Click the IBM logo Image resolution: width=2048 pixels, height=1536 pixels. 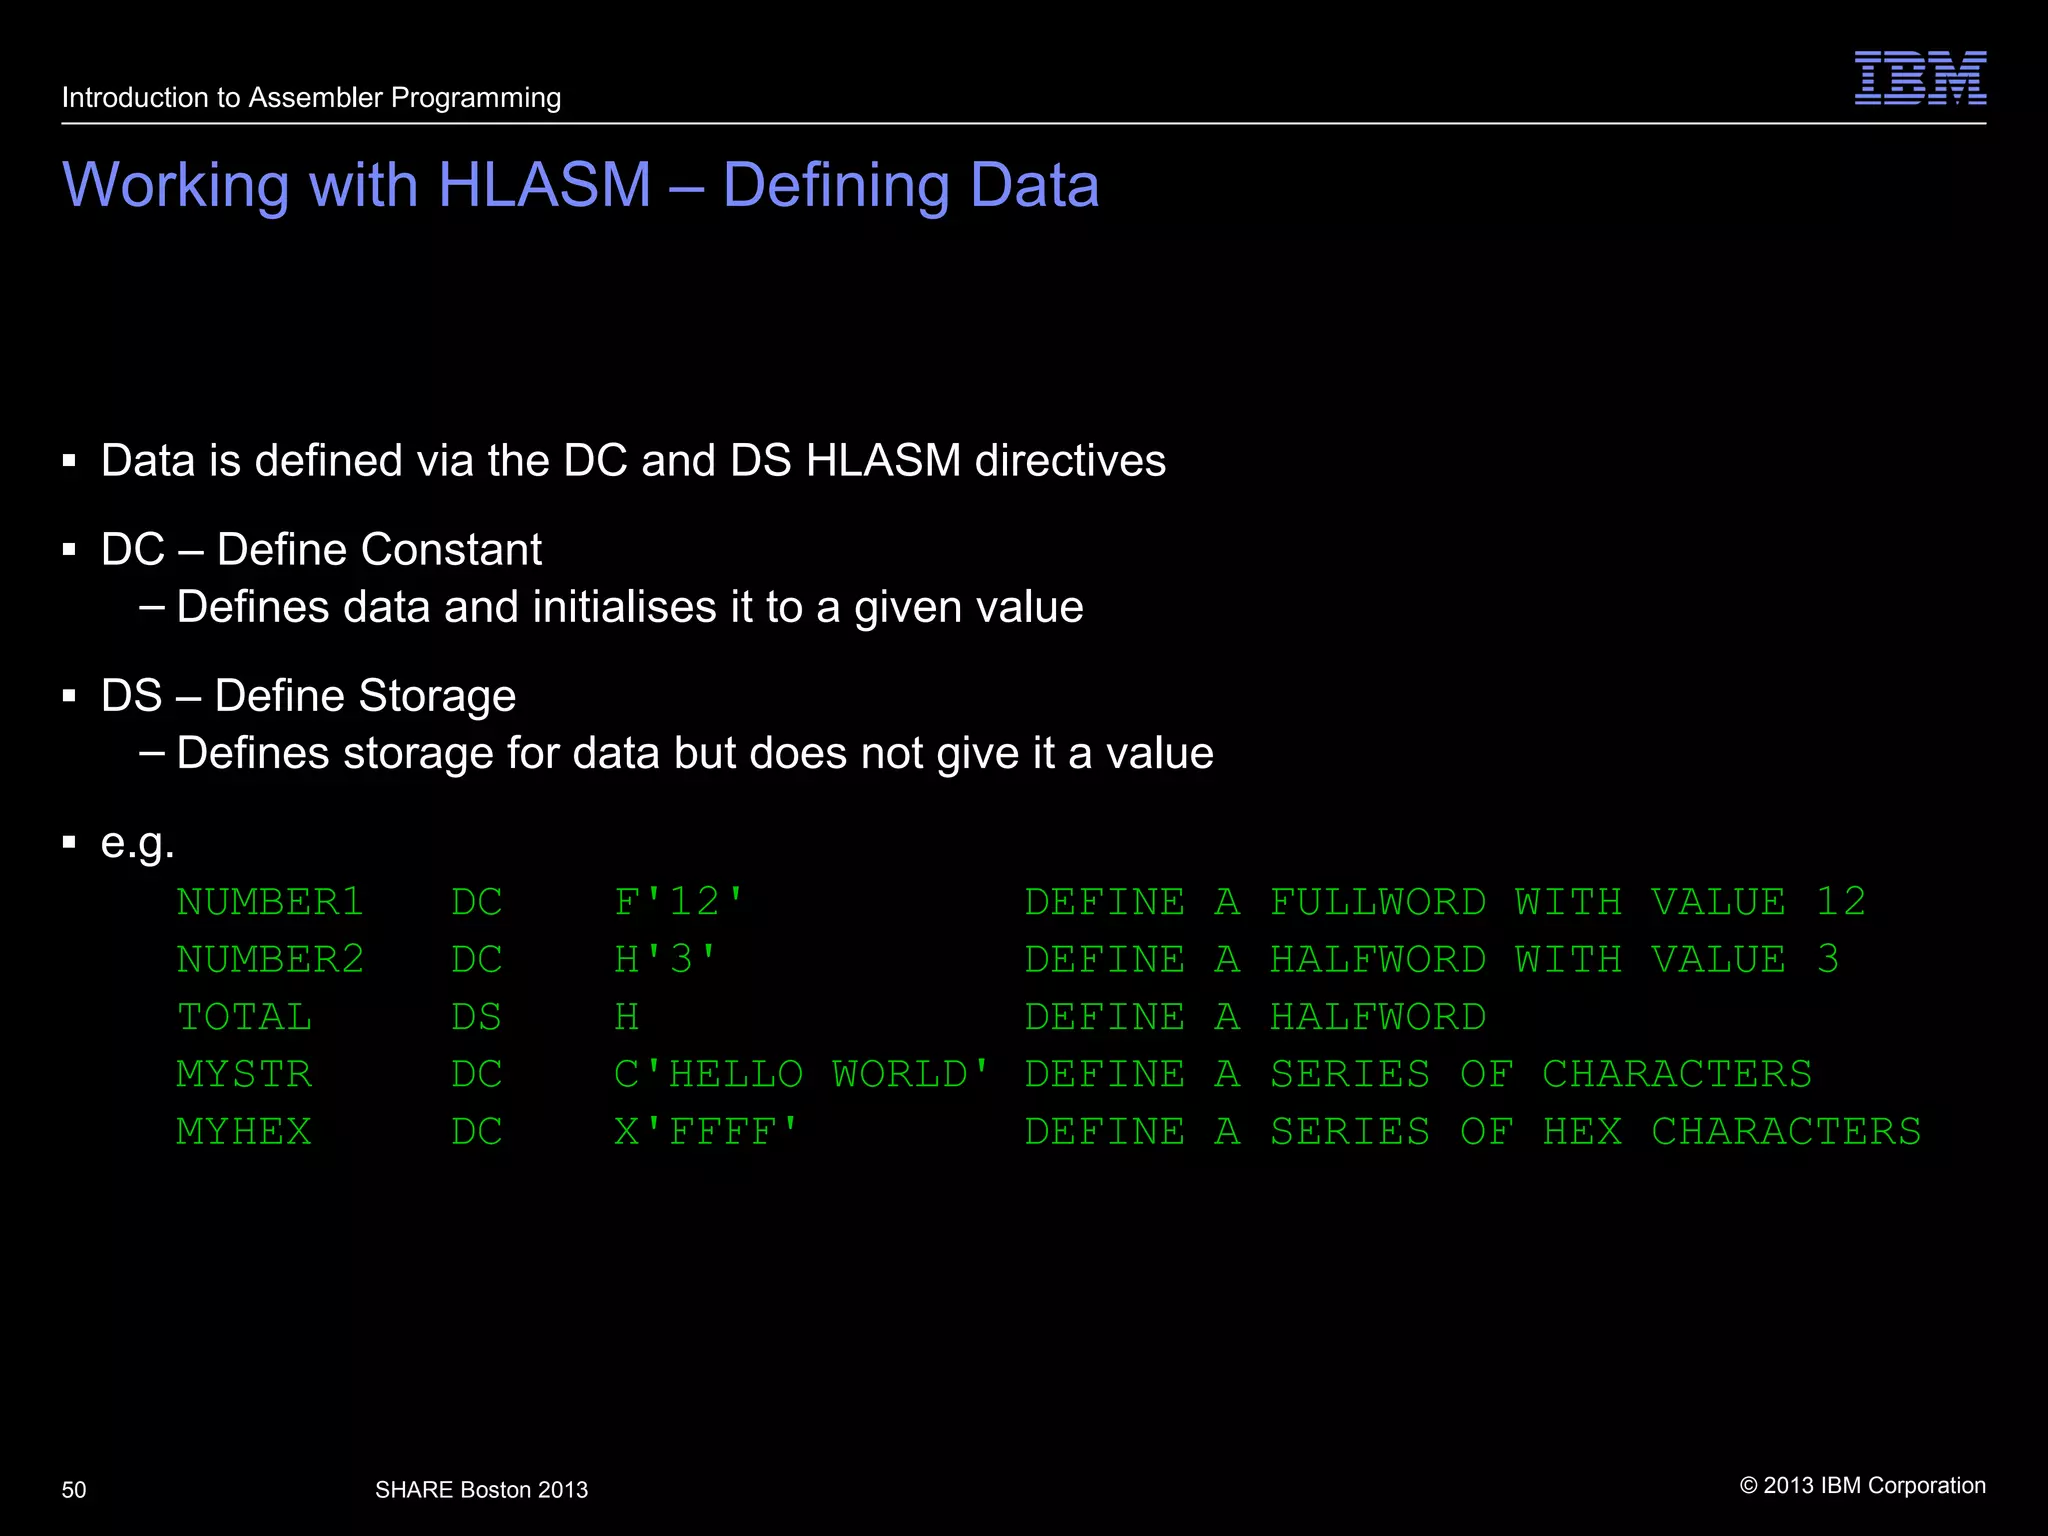click(x=1920, y=78)
